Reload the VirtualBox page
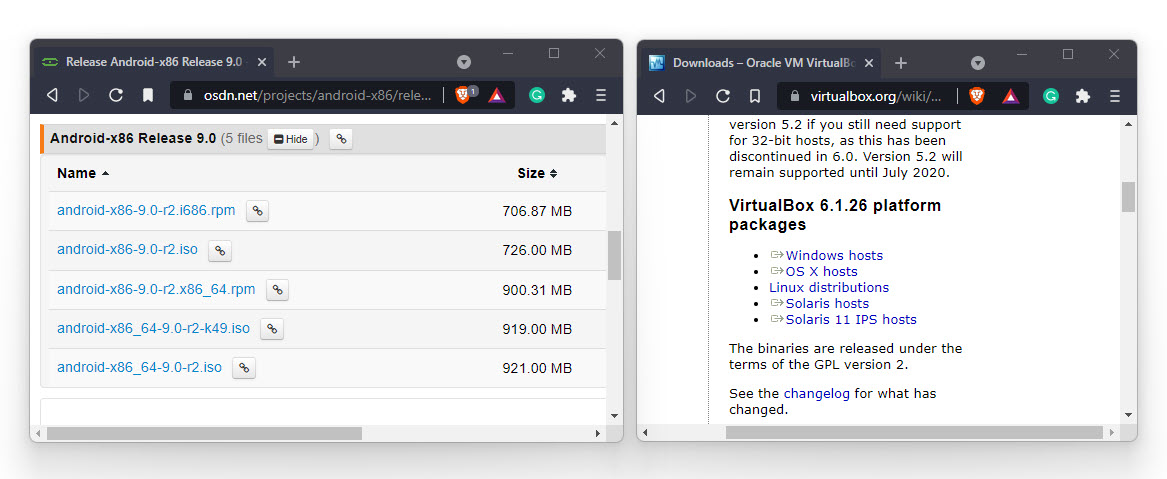This screenshot has height=479, width=1167. point(723,95)
